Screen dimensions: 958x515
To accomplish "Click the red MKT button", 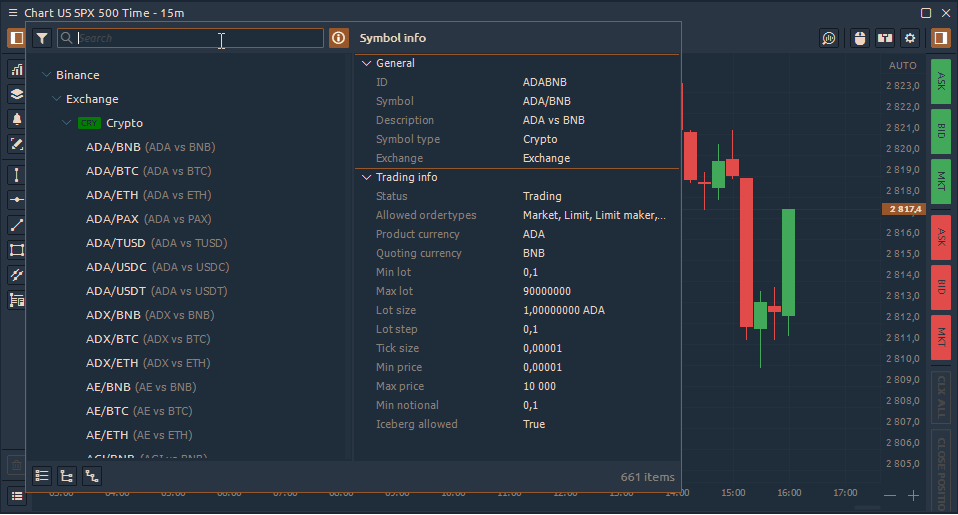I will pos(940,337).
